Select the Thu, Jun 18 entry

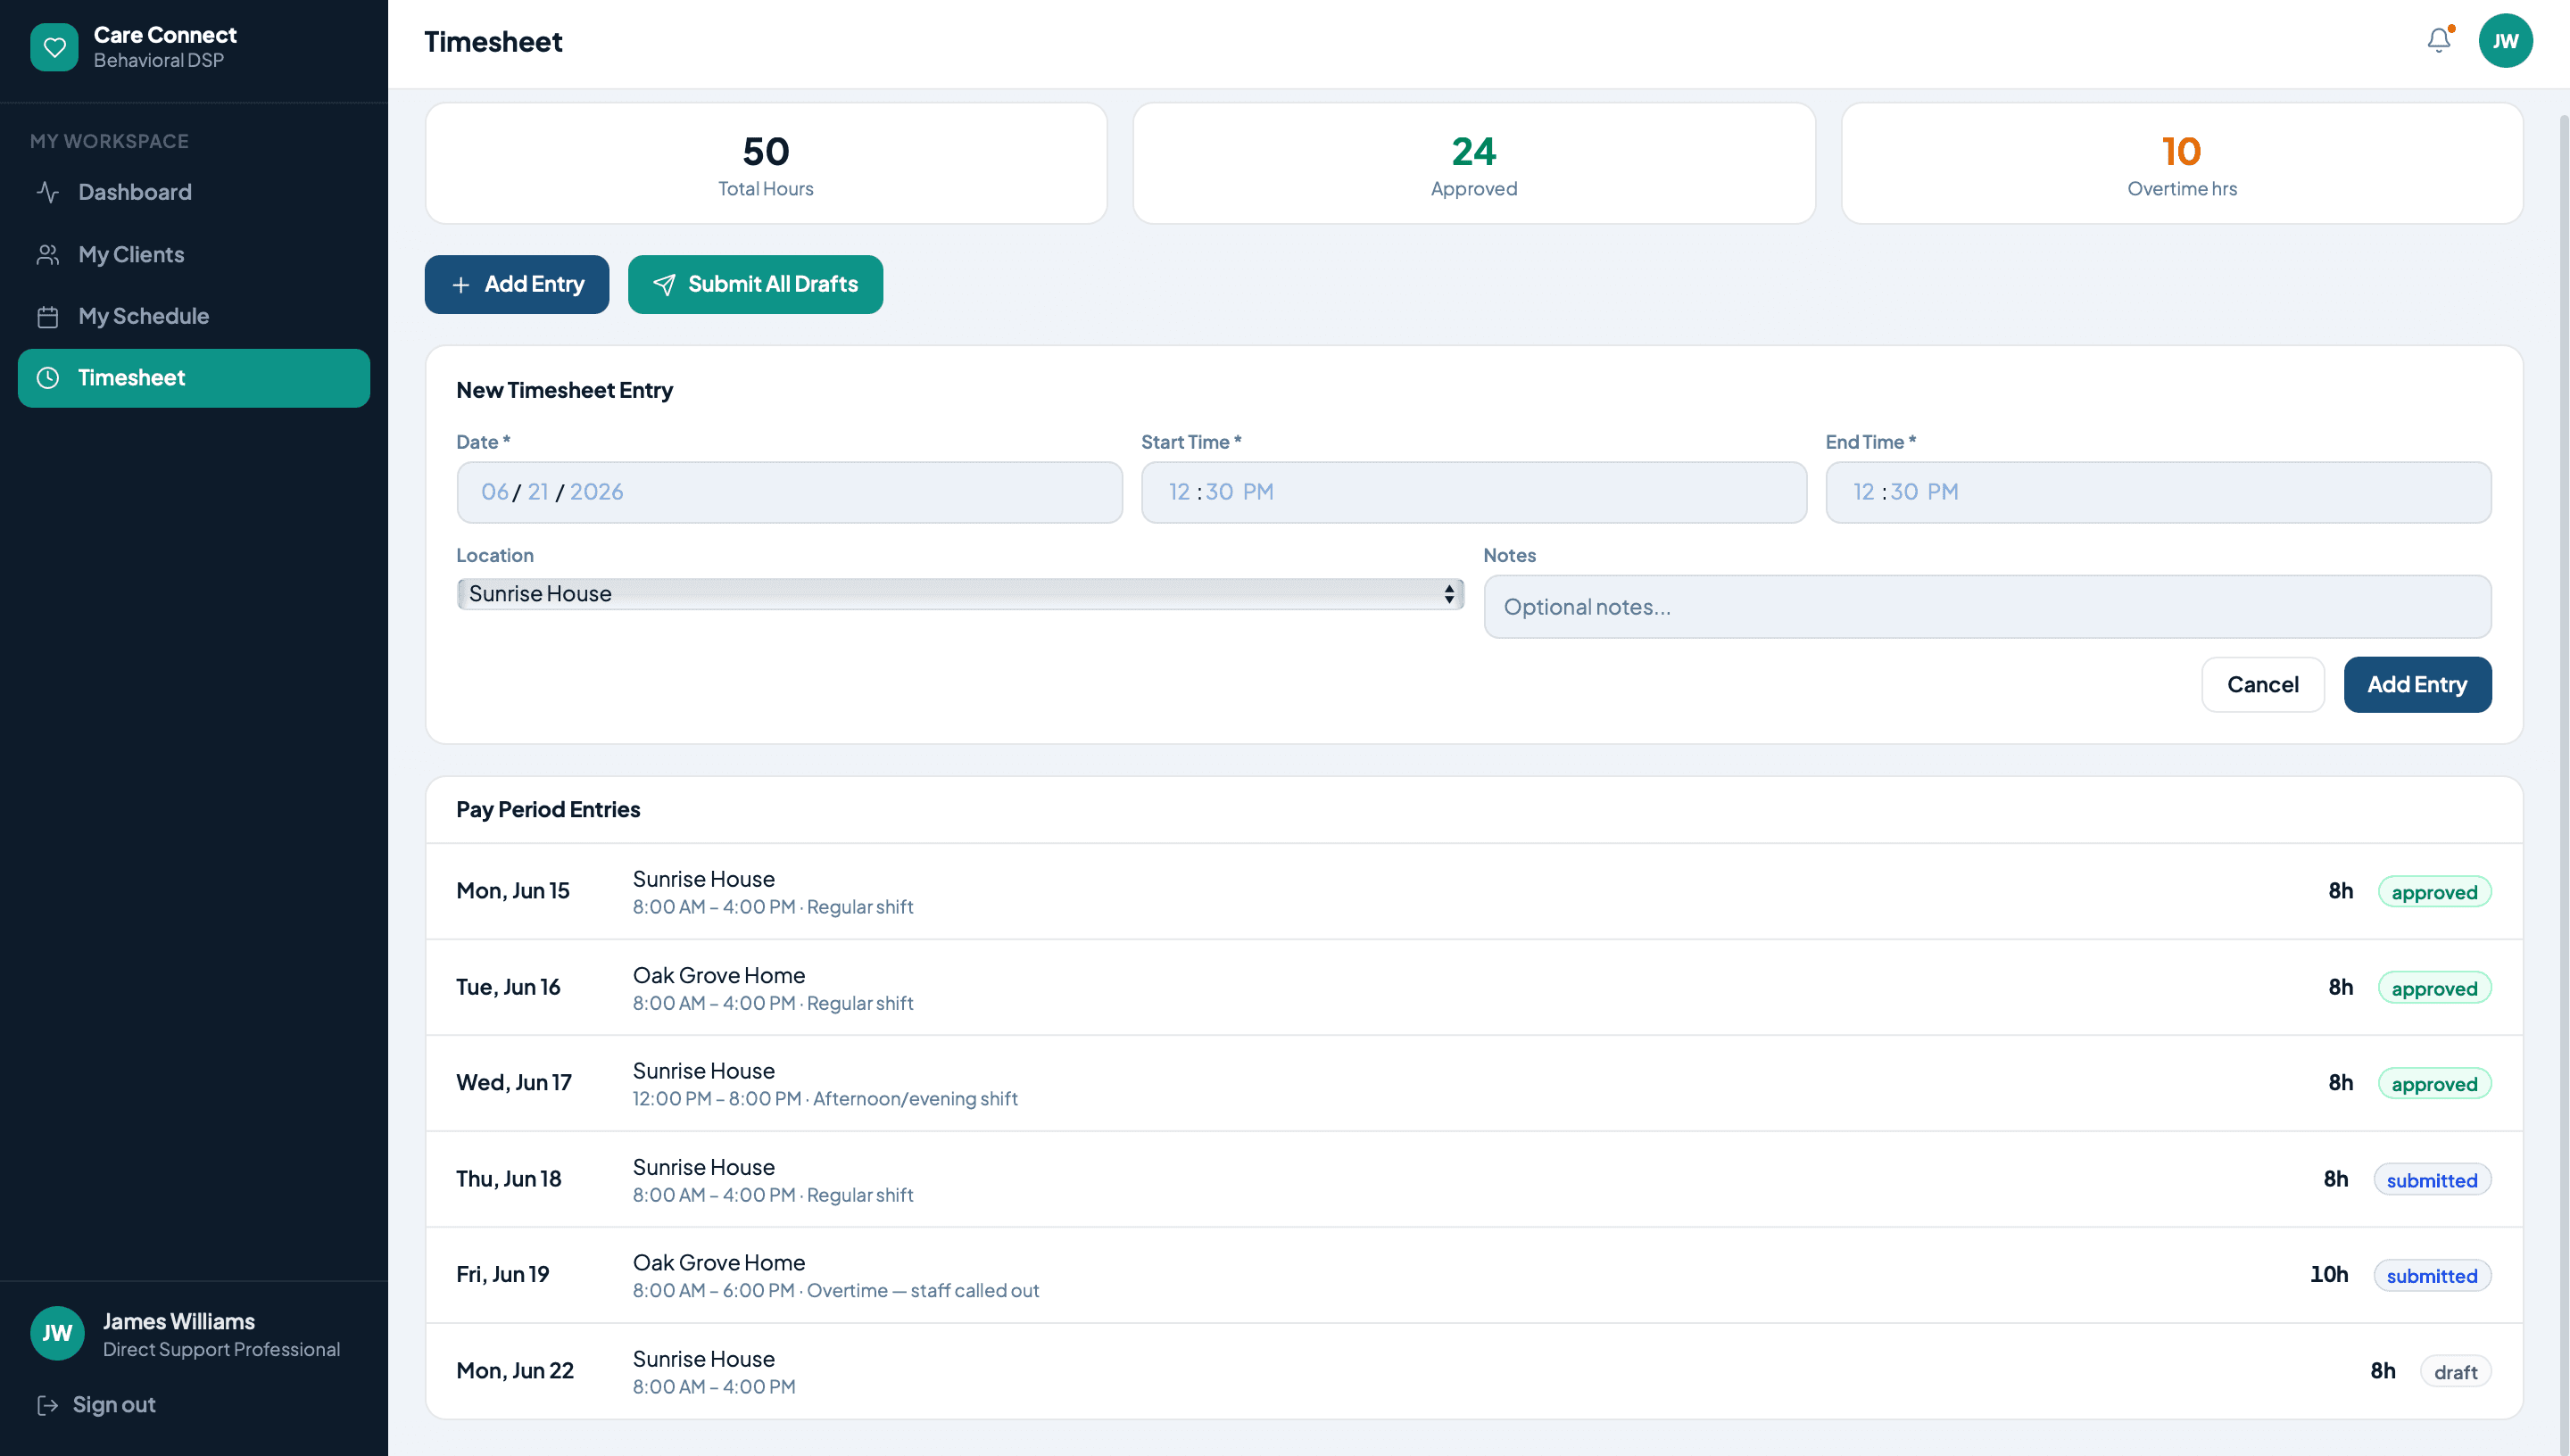1474,1179
